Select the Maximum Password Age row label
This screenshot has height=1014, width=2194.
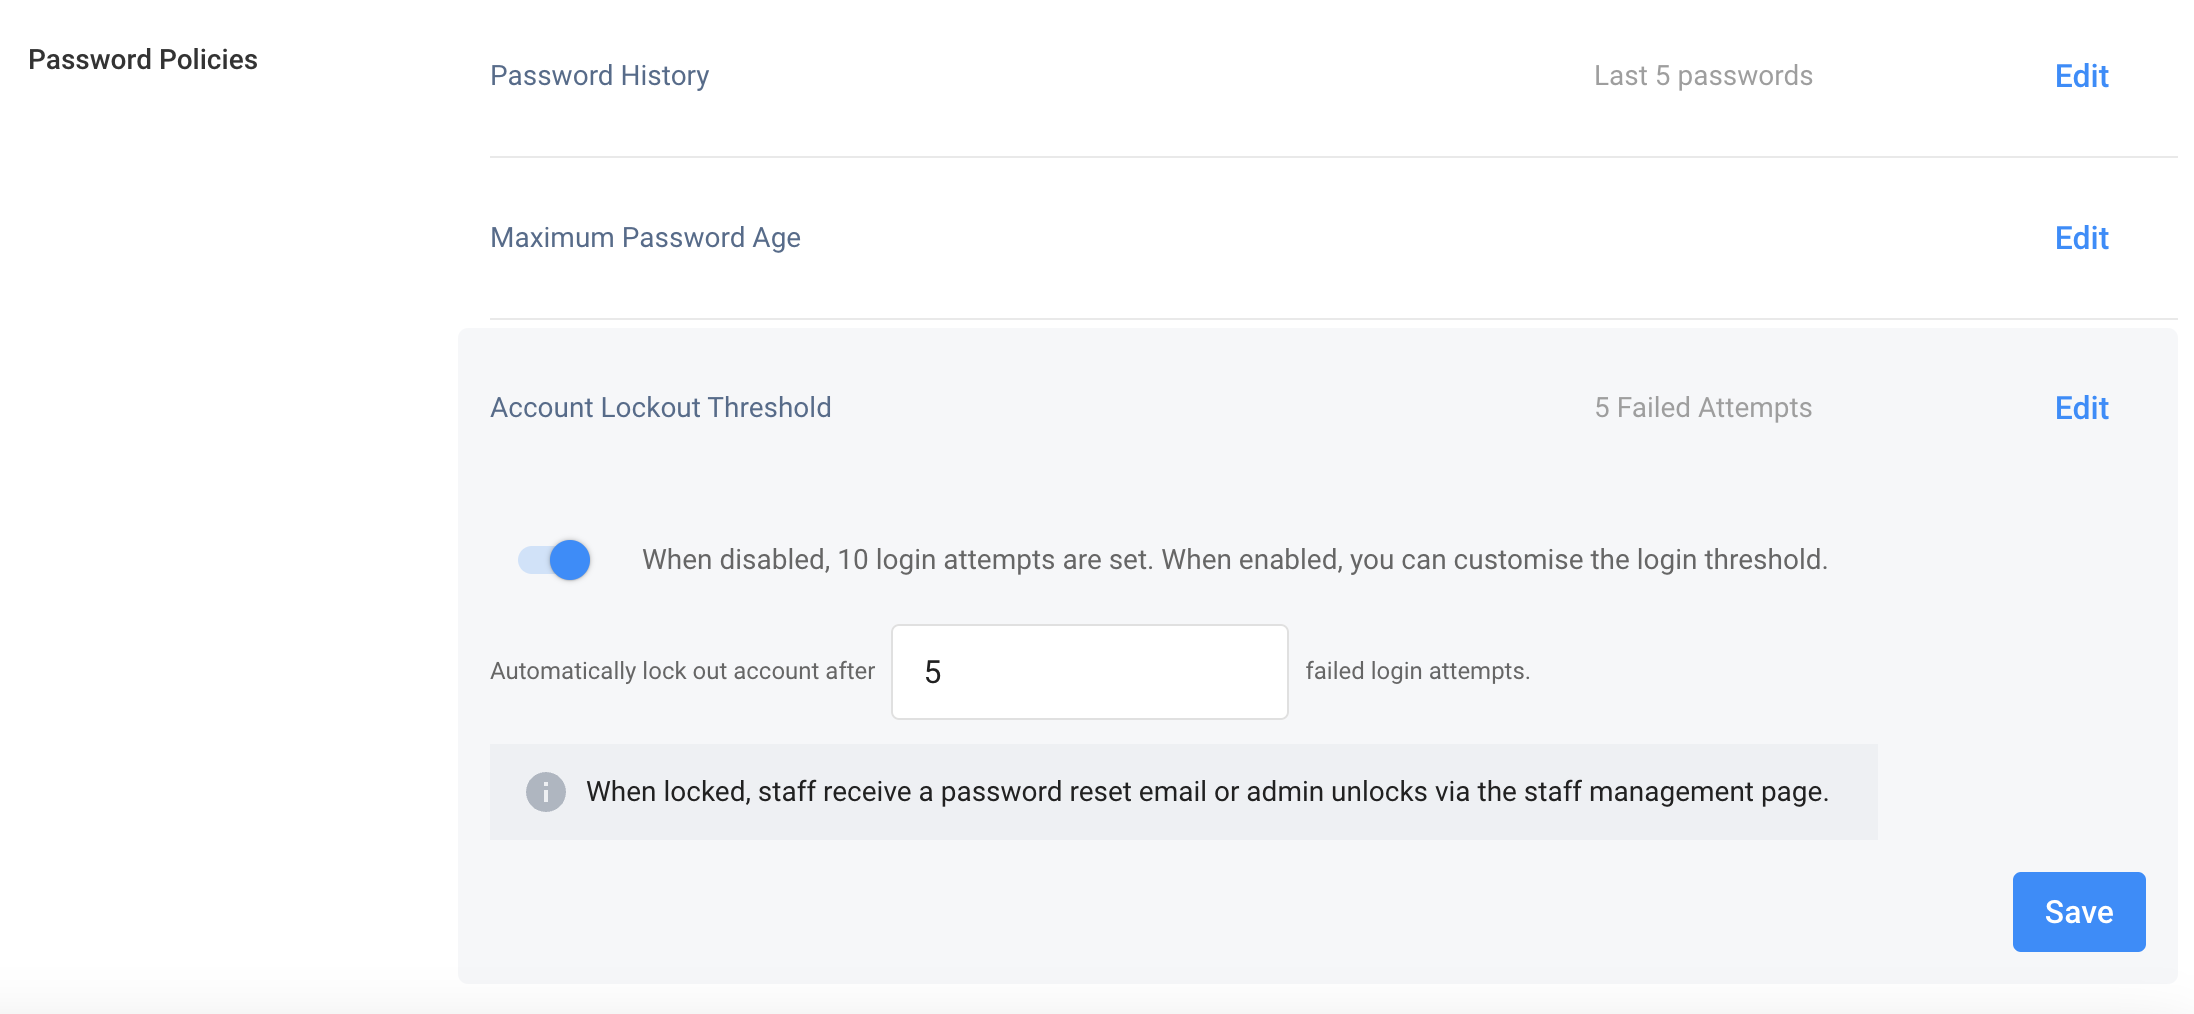coord(645,238)
